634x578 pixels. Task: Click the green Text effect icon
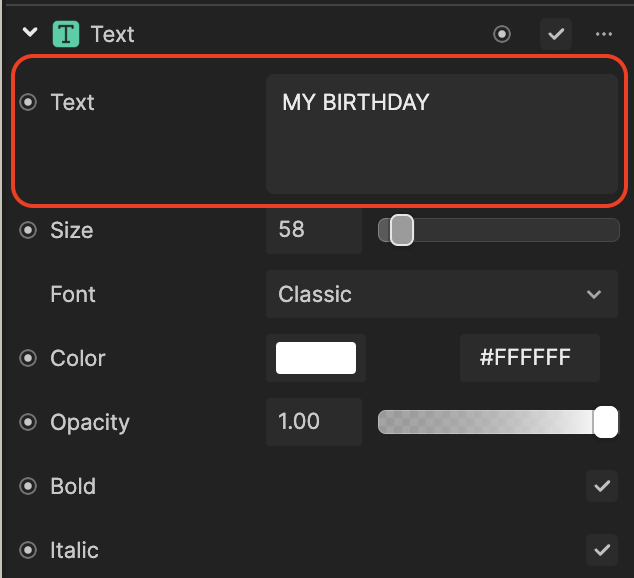click(66, 34)
